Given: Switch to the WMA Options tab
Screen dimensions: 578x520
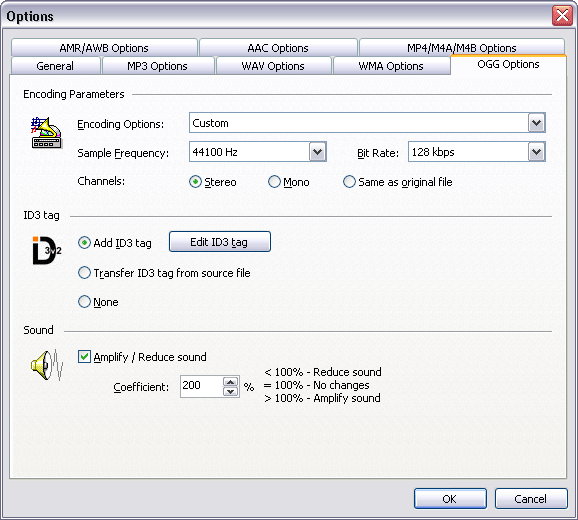Looking at the screenshot, I should click(391, 66).
